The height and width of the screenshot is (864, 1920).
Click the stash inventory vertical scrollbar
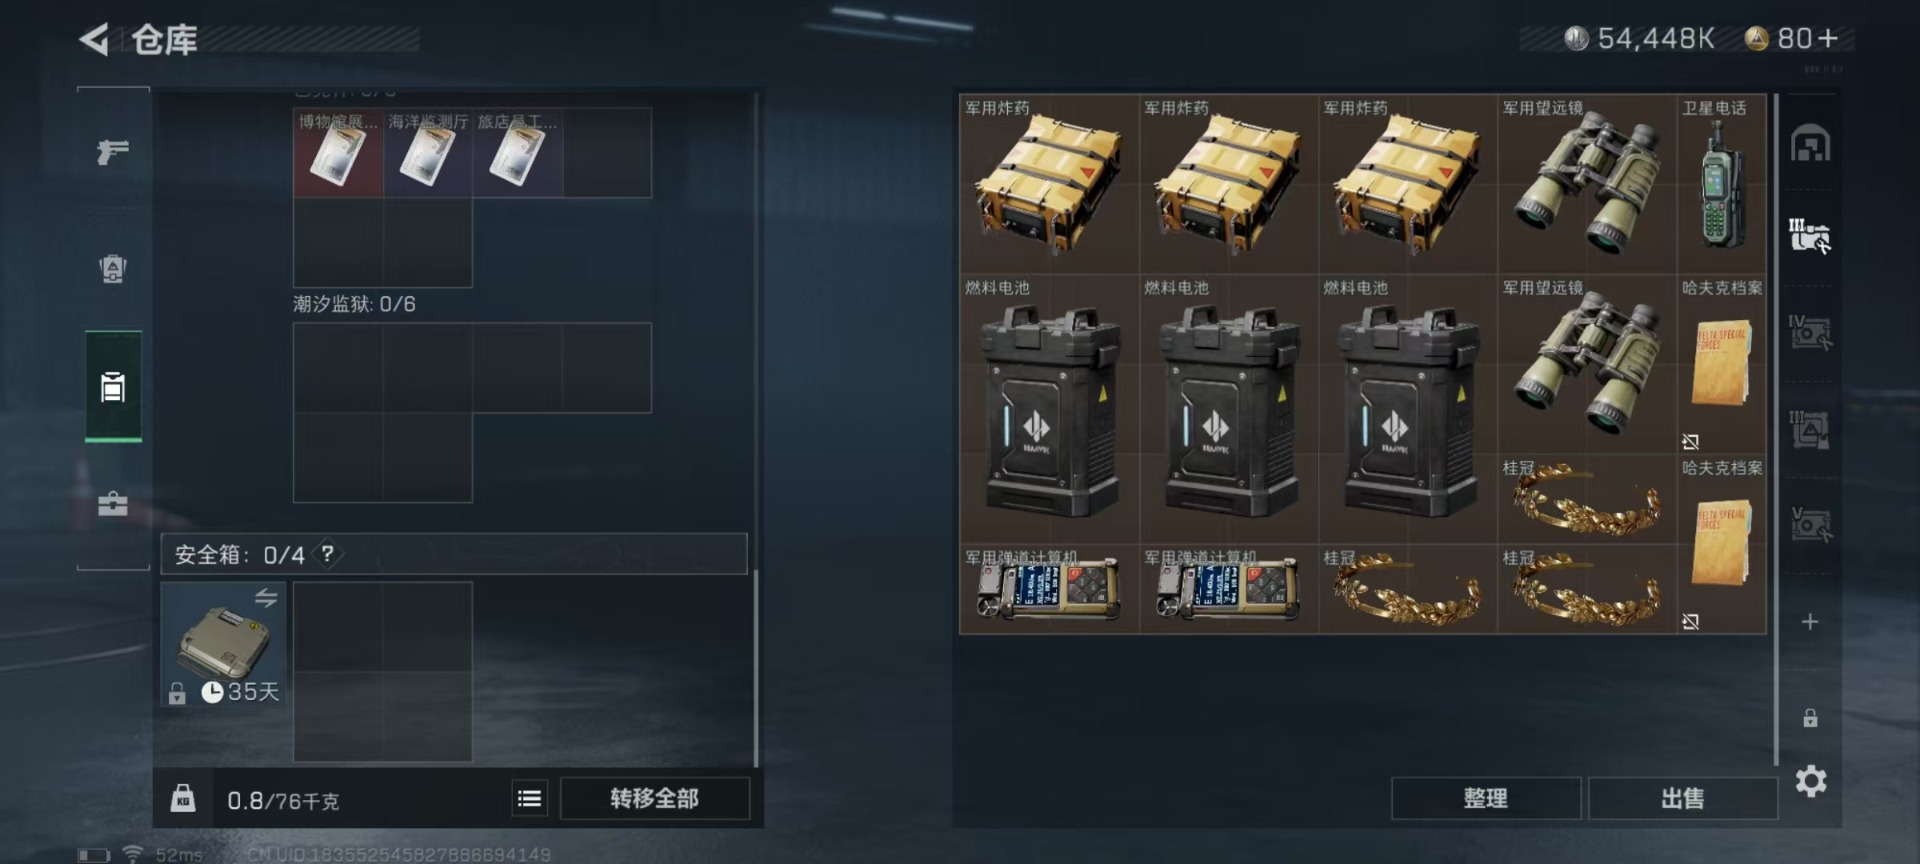(1776, 430)
